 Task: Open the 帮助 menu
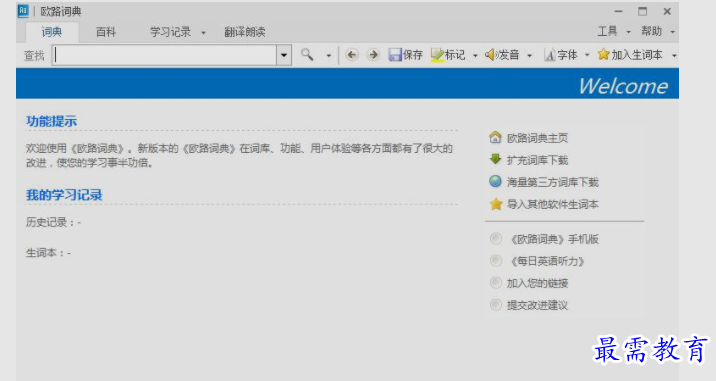click(652, 31)
